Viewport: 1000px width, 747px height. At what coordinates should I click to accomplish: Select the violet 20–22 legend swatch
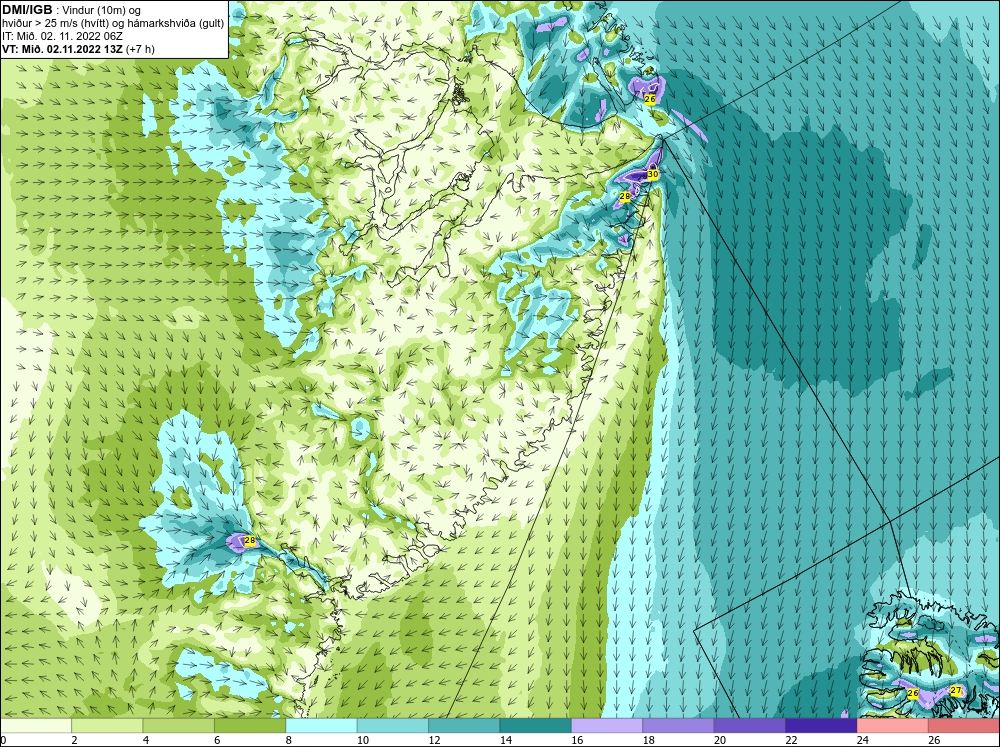[x=750, y=725]
